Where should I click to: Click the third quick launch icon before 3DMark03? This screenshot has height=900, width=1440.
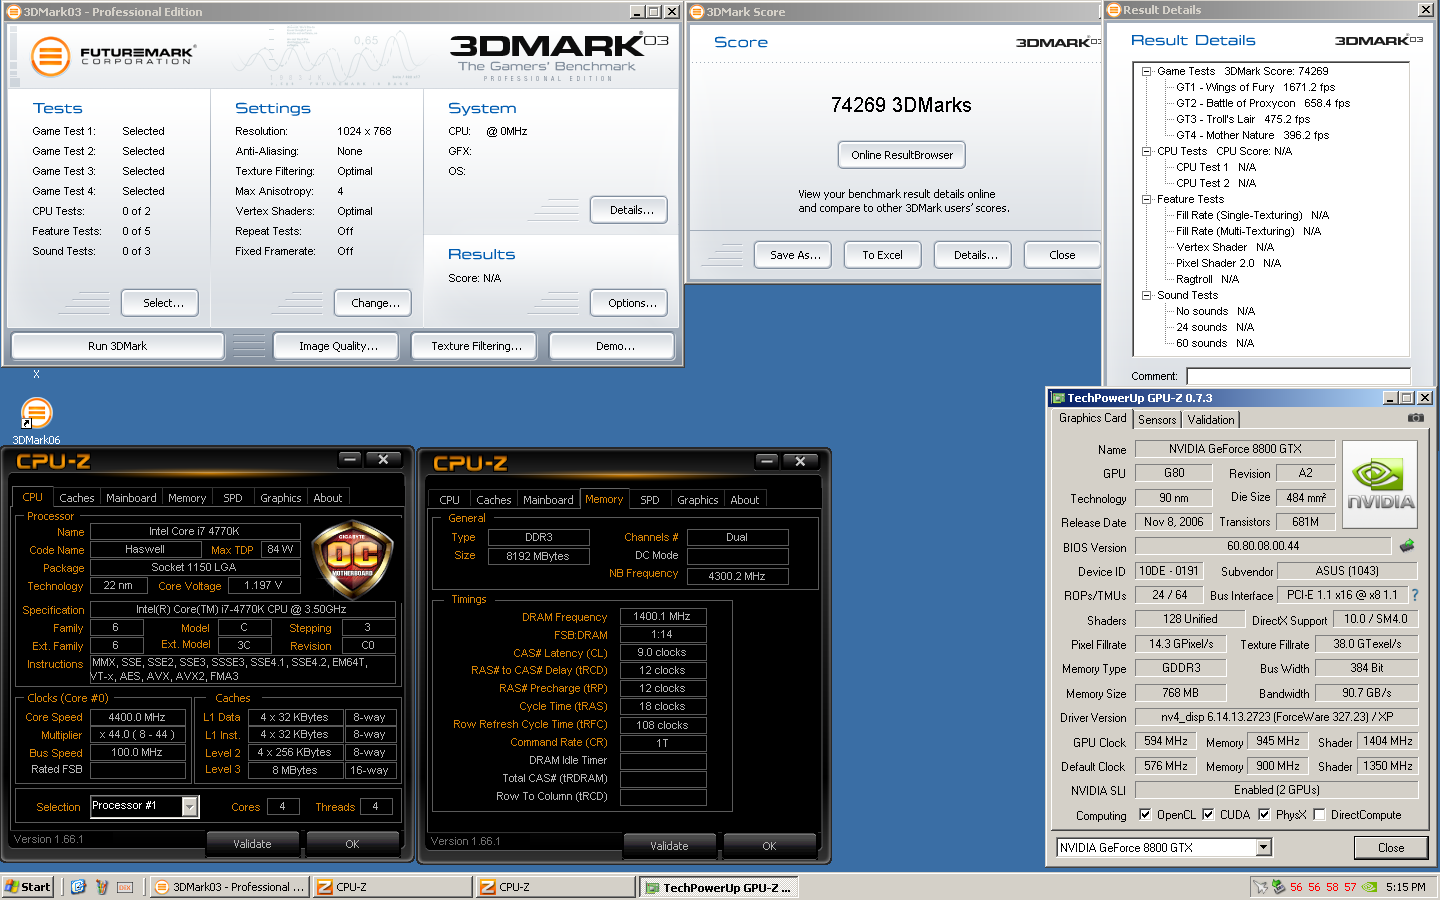pos(125,887)
